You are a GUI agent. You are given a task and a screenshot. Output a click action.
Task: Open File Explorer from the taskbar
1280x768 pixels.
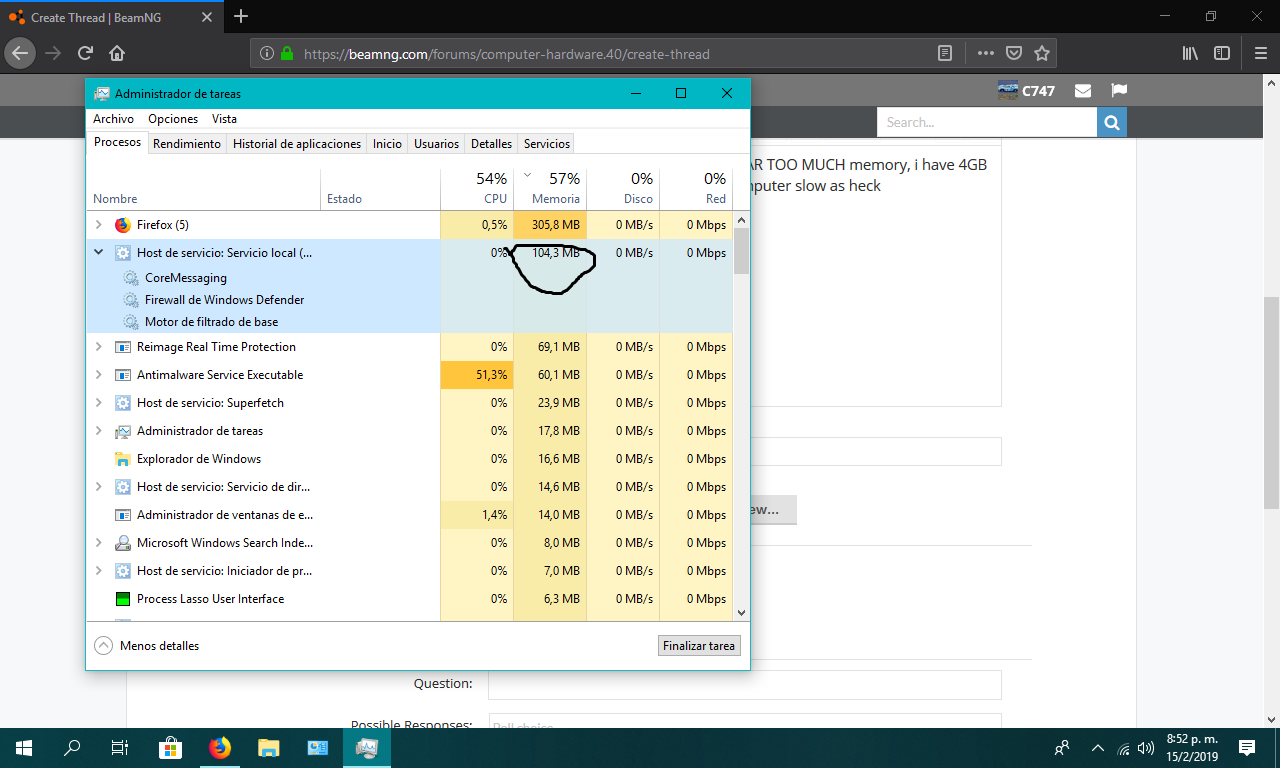click(x=268, y=748)
